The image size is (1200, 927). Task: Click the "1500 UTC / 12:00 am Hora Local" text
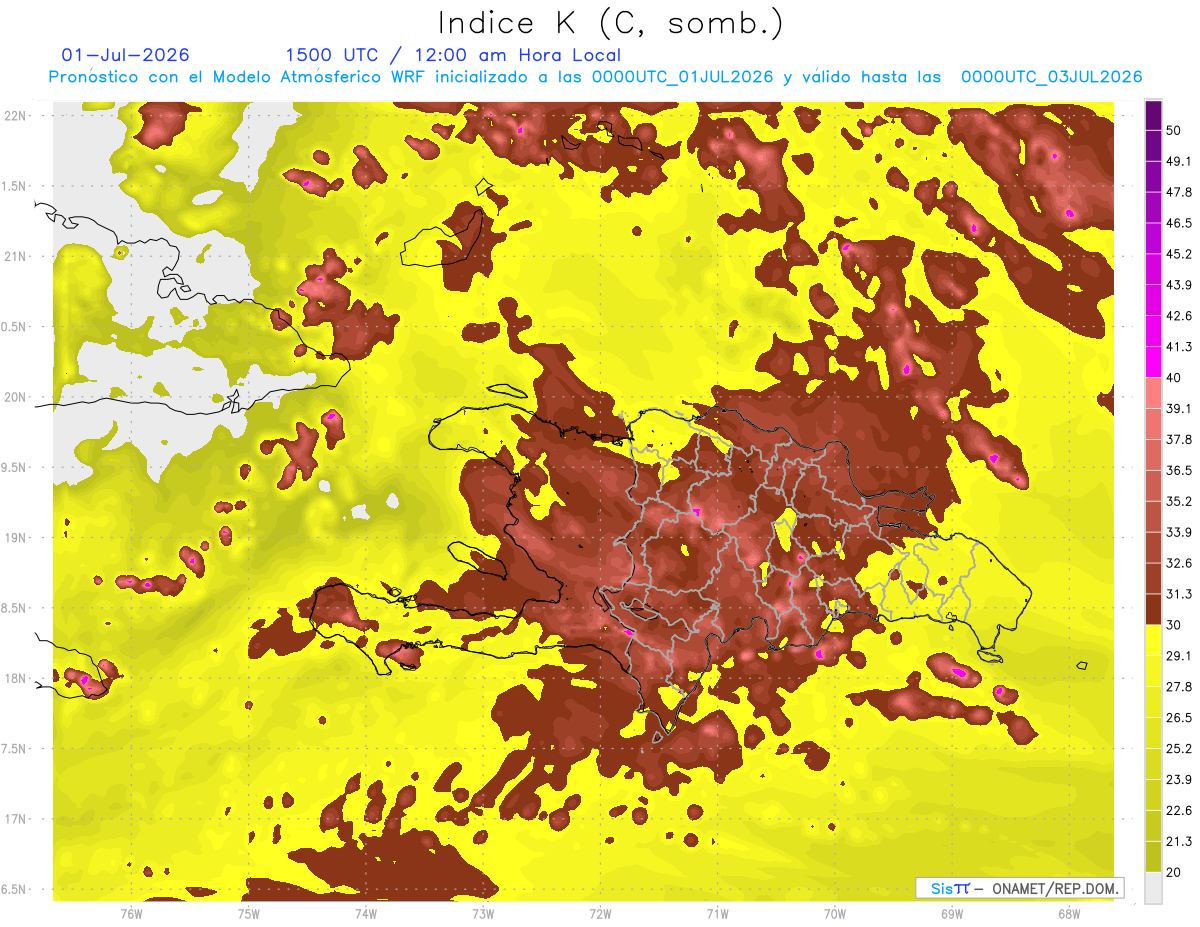pyautogui.click(x=453, y=55)
